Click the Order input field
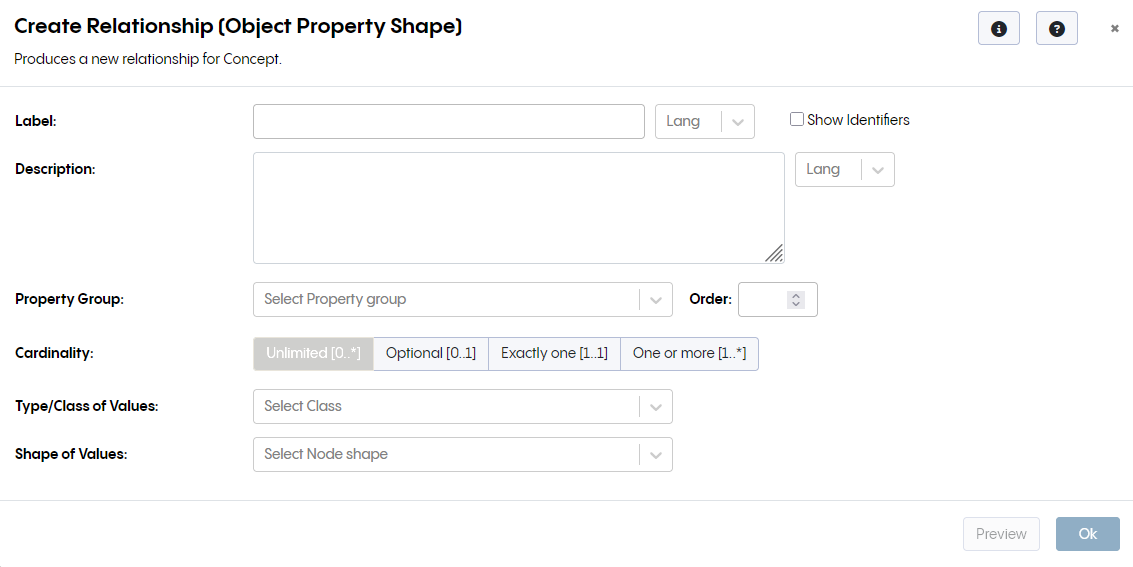The width and height of the screenshot is (1133, 567). pyautogui.click(x=764, y=299)
